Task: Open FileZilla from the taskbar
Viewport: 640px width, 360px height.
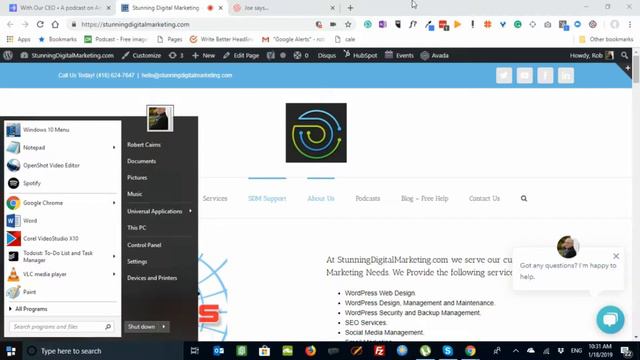Action: tap(379, 351)
